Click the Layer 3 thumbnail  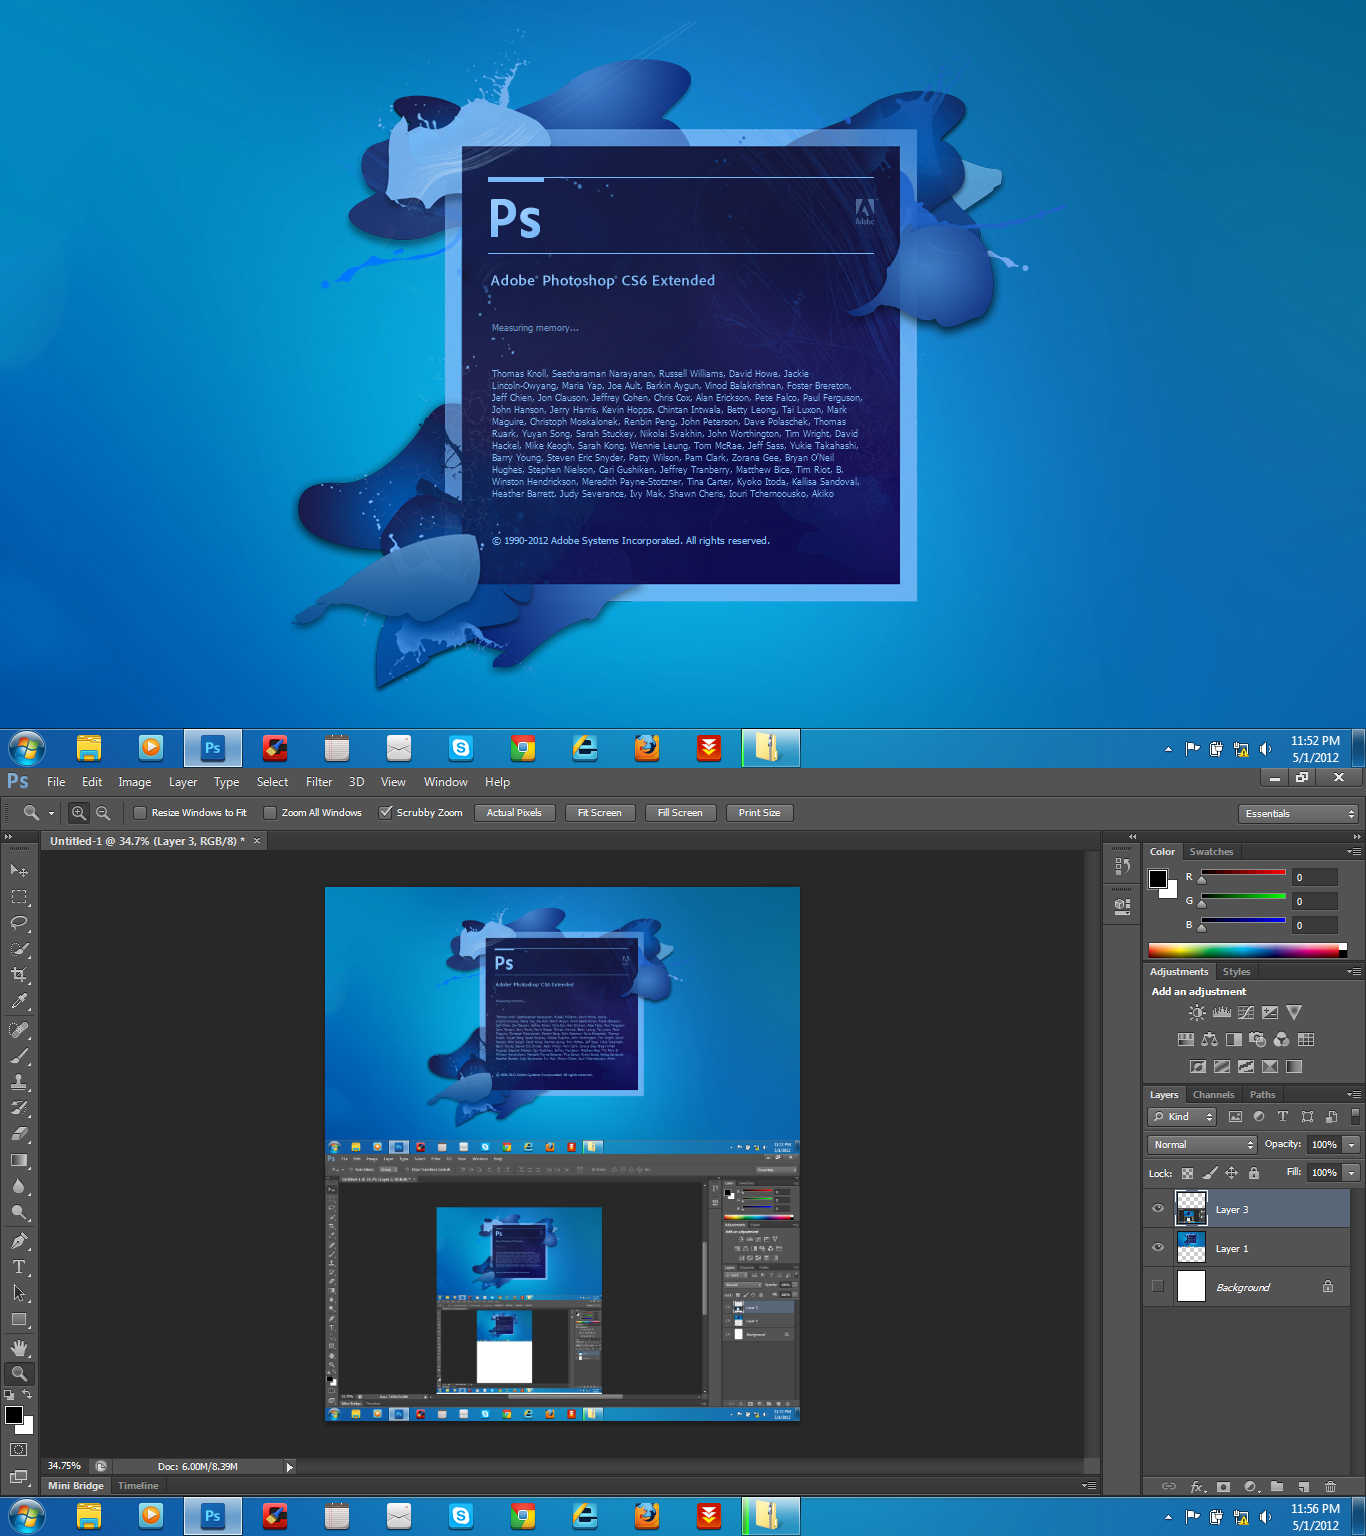point(1190,1209)
